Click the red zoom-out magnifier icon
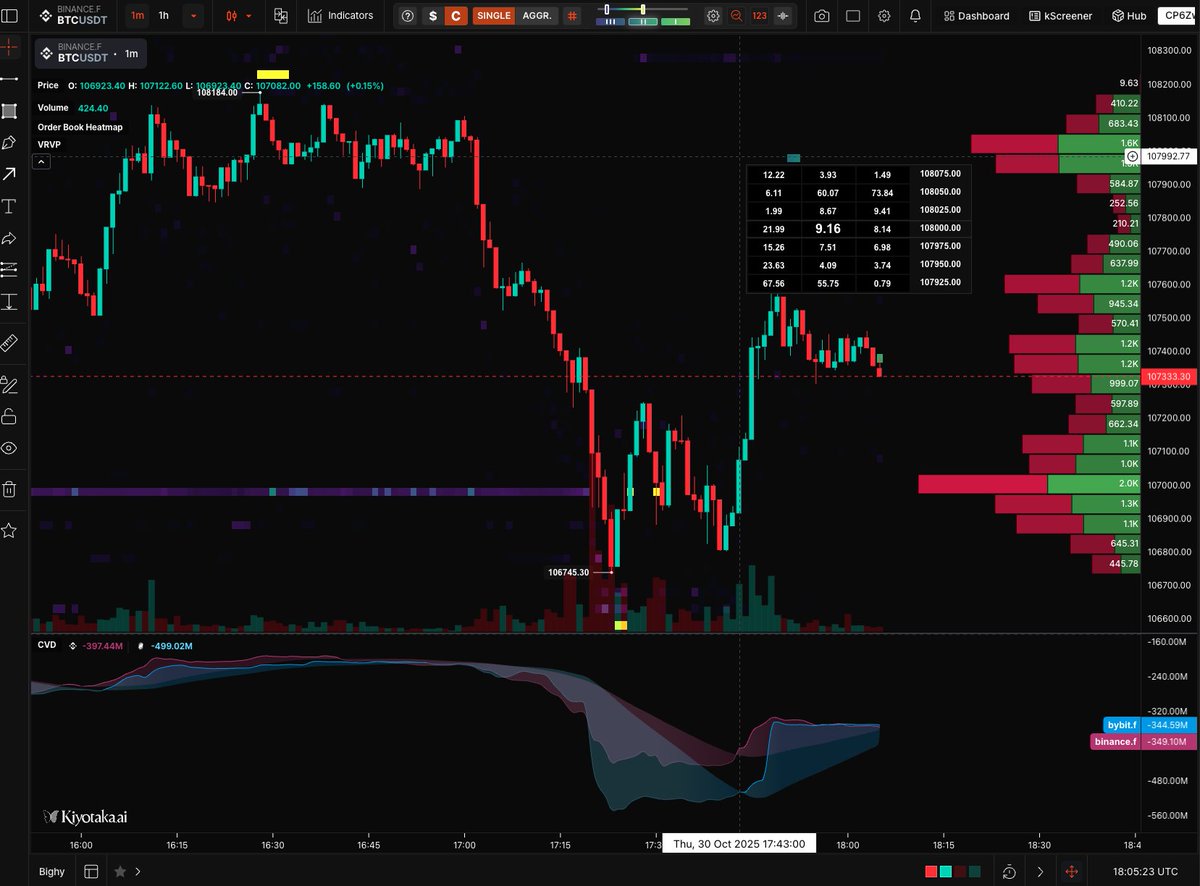The width and height of the screenshot is (1200, 886). (x=737, y=16)
